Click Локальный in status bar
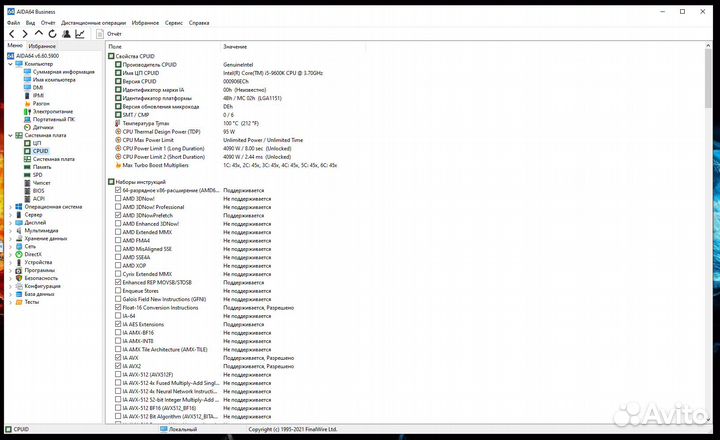Image resolution: width=720 pixels, height=440 pixels. click(x=179, y=429)
